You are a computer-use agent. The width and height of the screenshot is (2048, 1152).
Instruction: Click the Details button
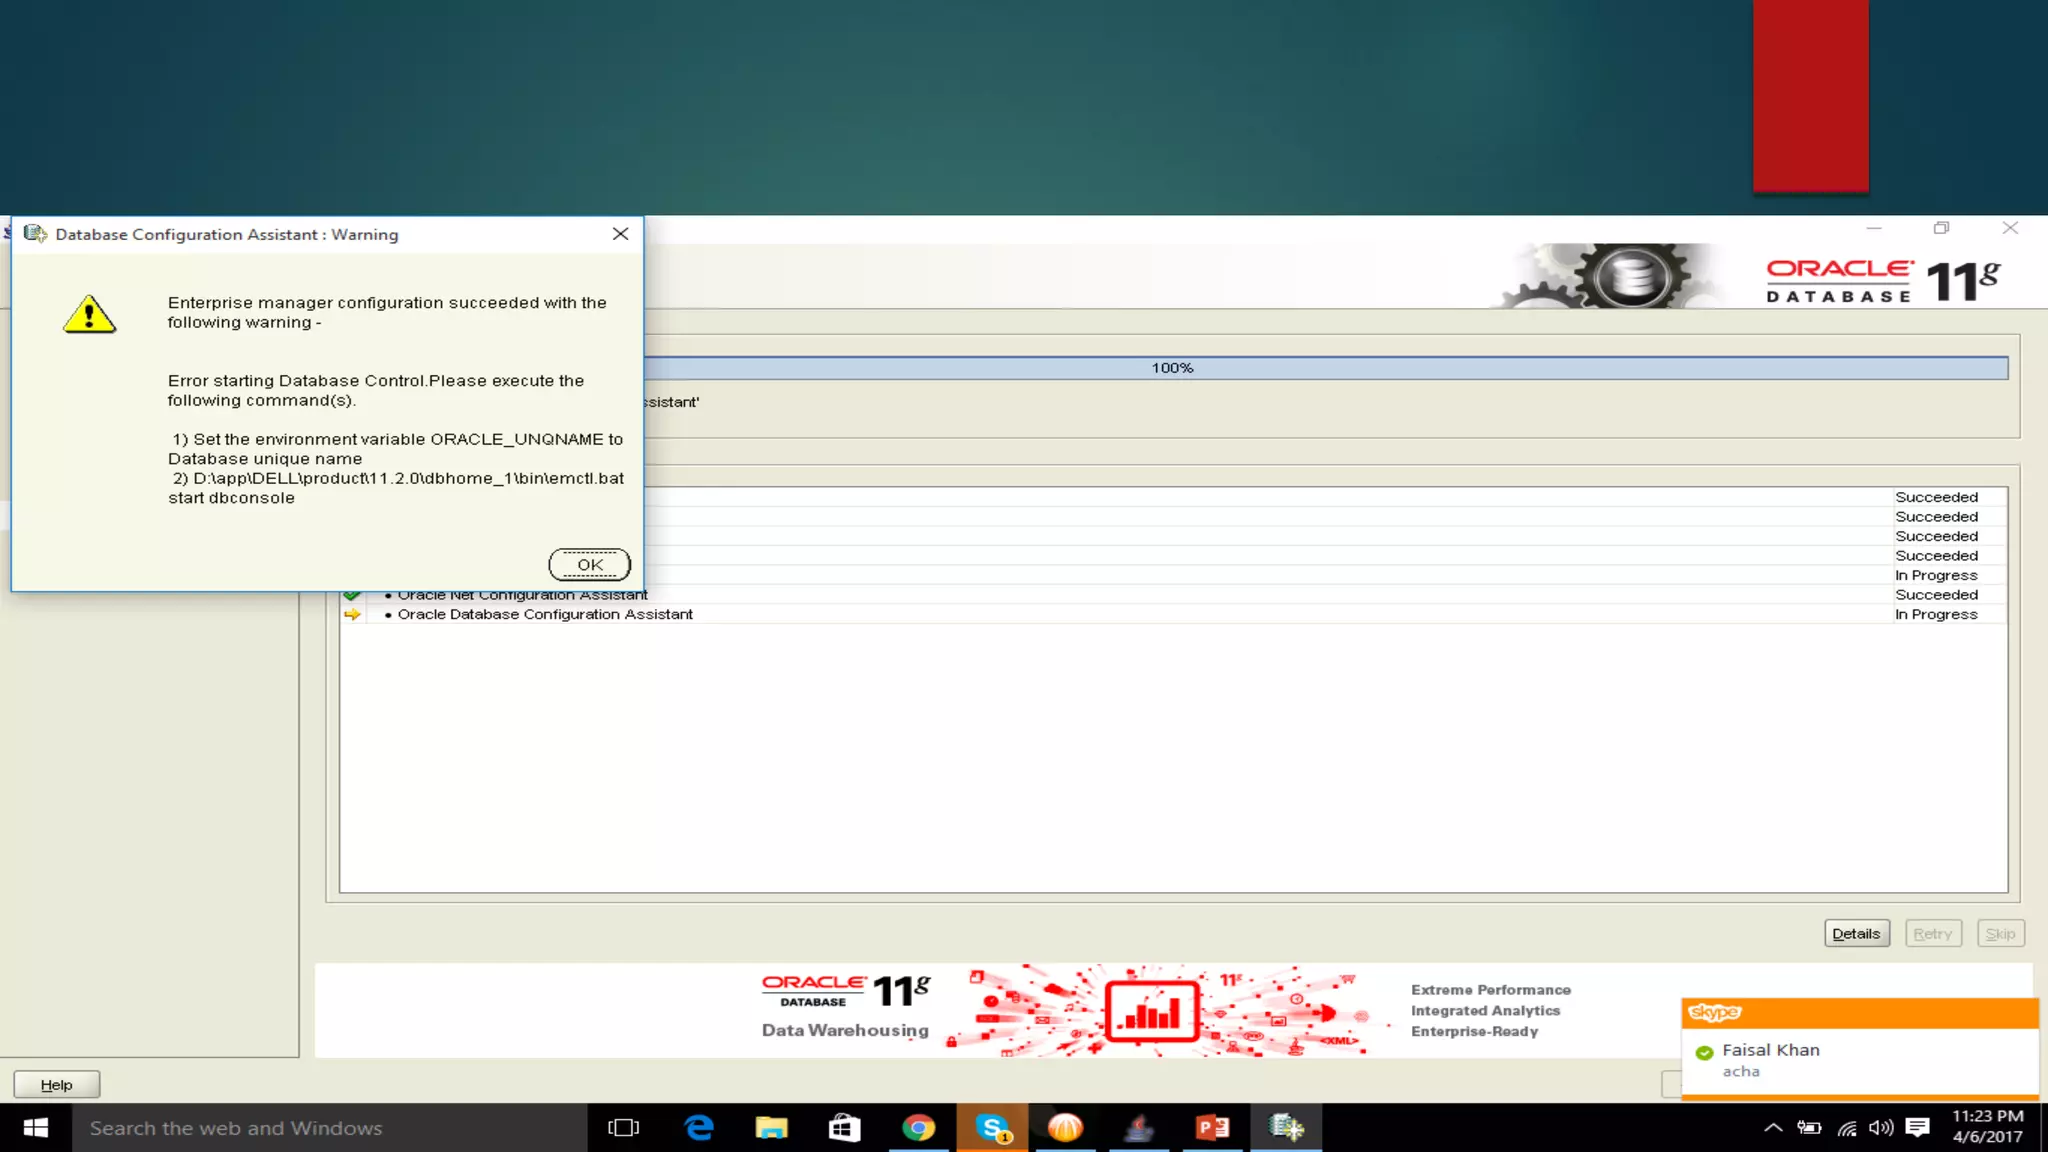(x=1856, y=933)
